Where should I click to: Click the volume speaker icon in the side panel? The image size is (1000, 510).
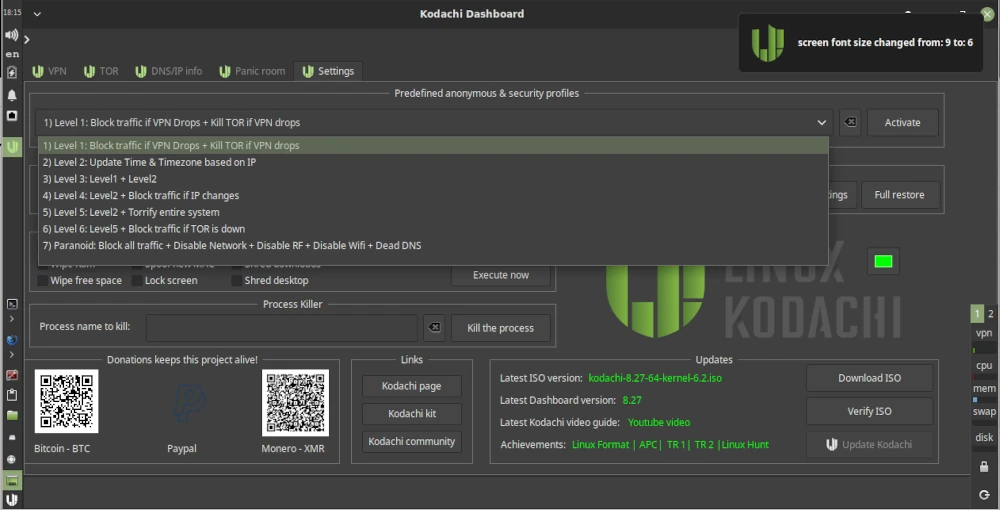(11, 35)
